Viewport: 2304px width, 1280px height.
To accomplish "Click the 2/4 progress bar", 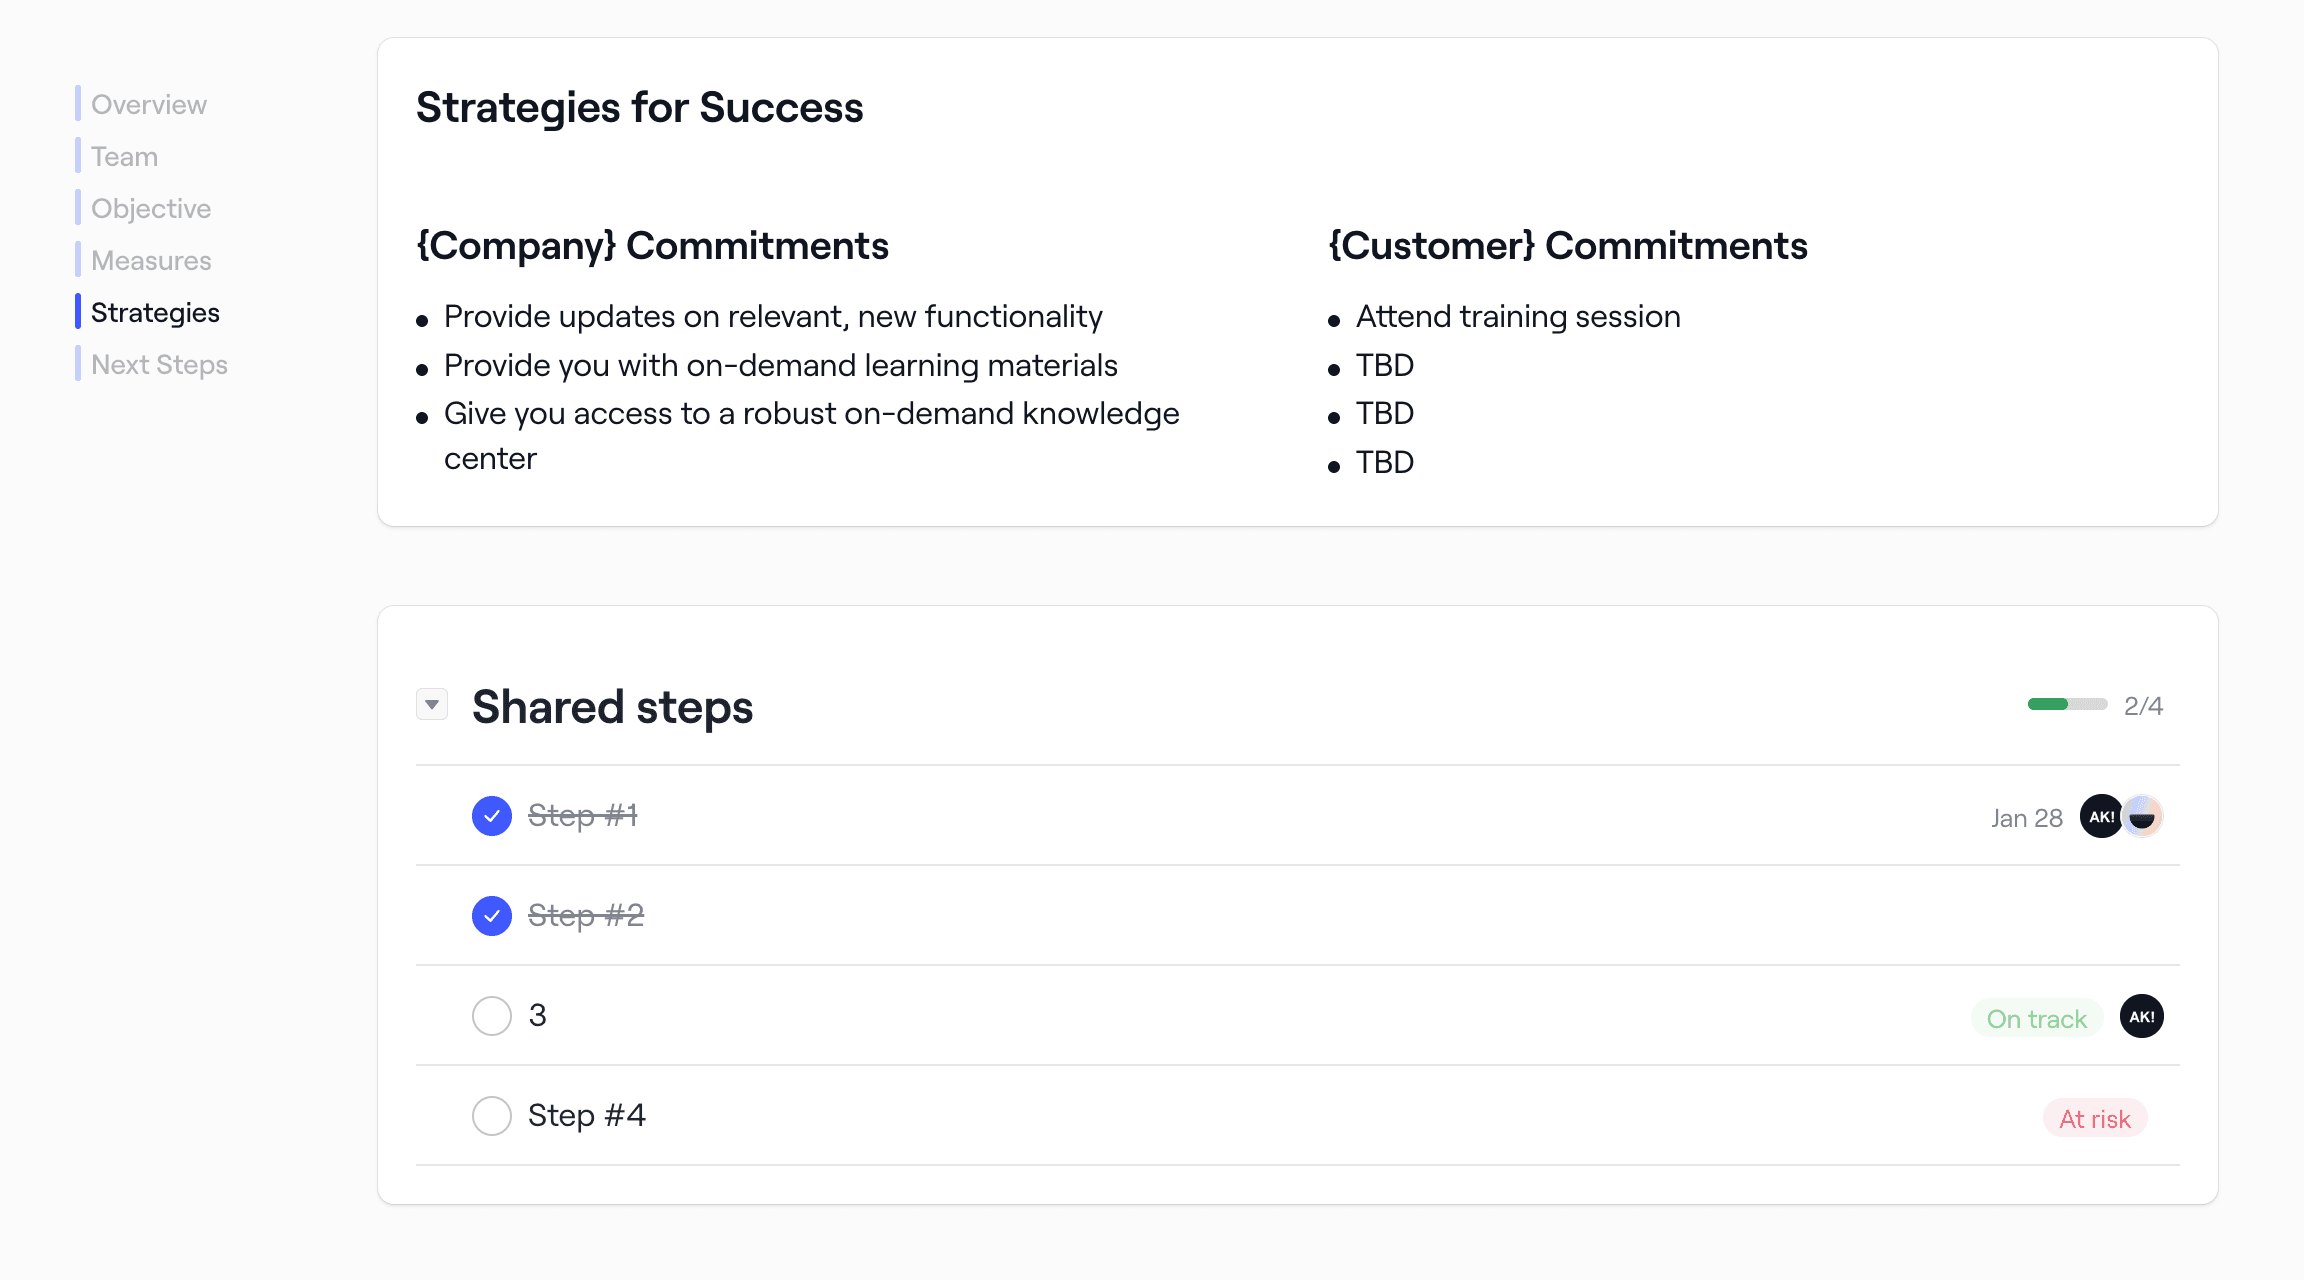I will coord(2067,704).
